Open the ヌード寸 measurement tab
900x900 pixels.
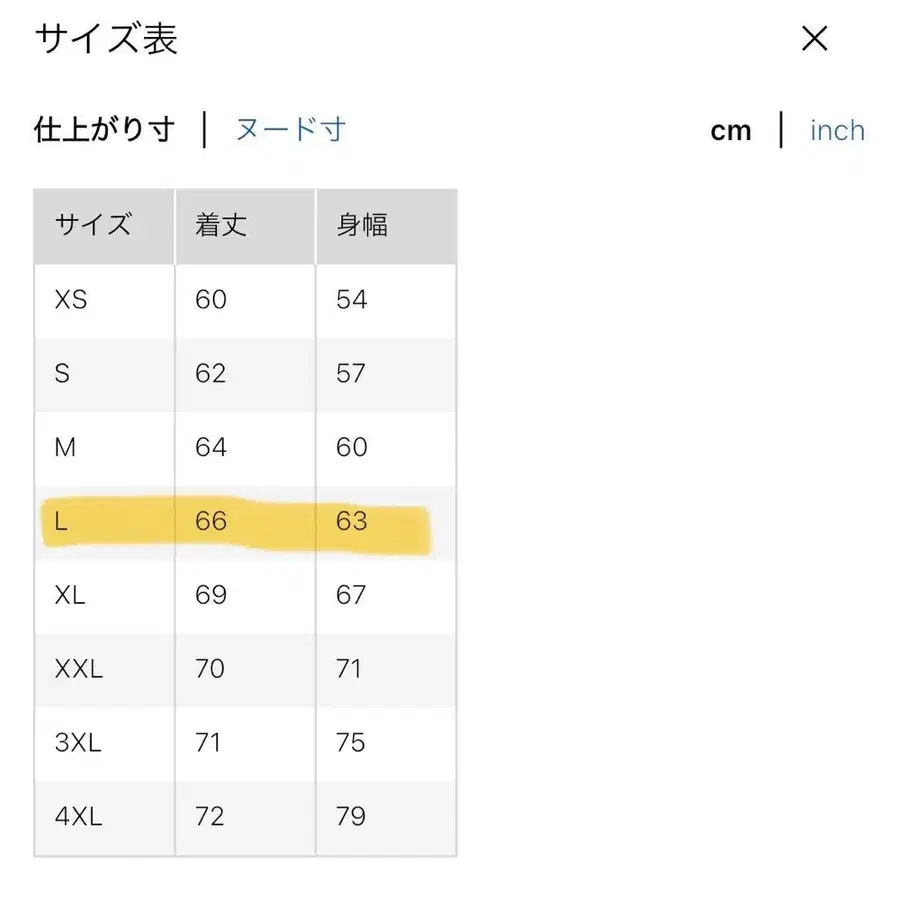pyautogui.click(x=291, y=130)
